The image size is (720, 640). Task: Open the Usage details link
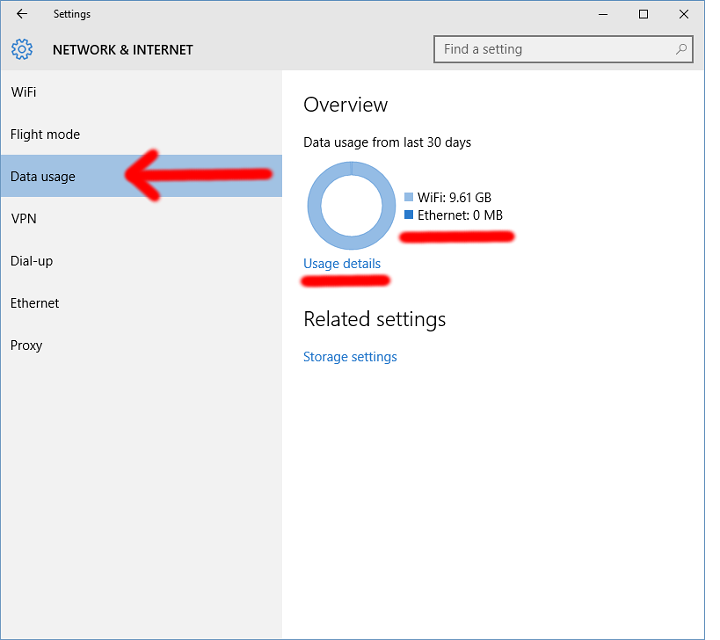point(342,264)
